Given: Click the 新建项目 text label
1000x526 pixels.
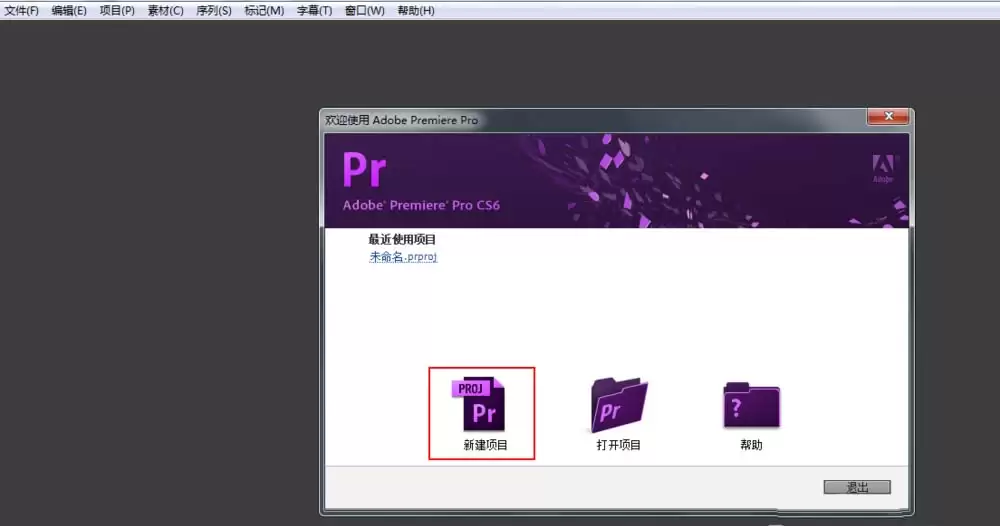Looking at the screenshot, I should click(485, 445).
